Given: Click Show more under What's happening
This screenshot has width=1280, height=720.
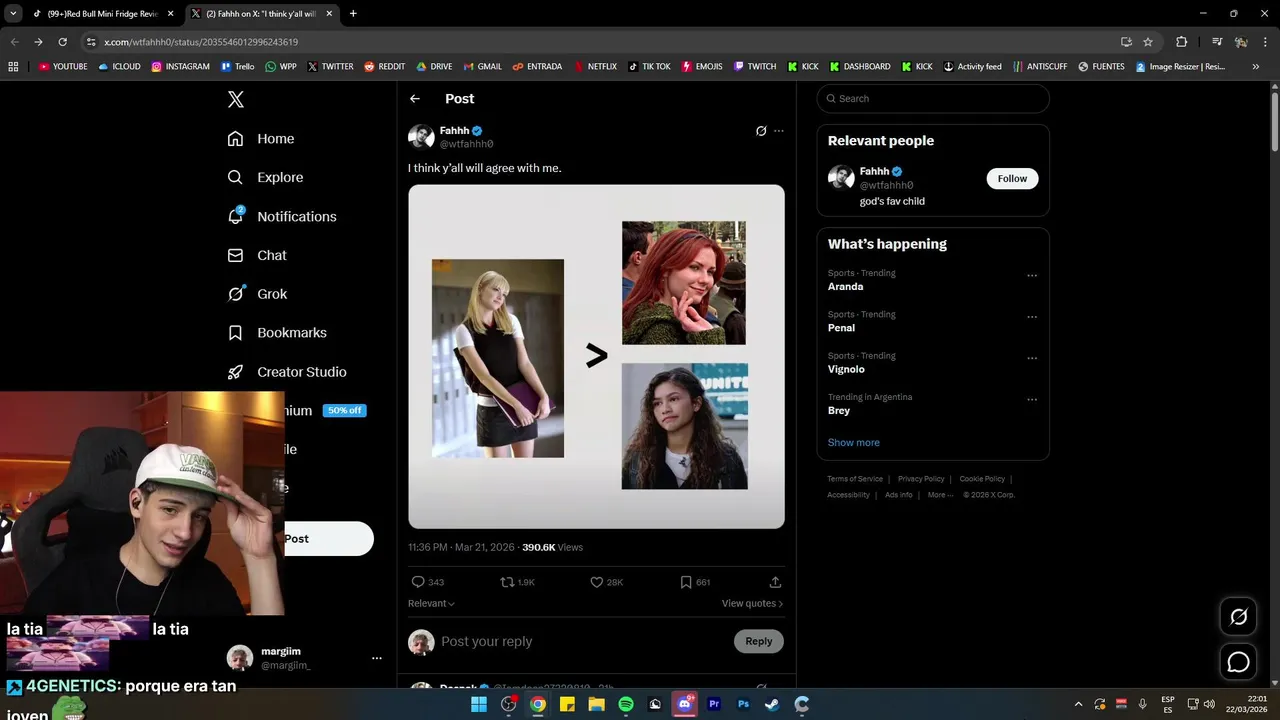Looking at the screenshot, I should pyautogui.click(x=854, y=443).
